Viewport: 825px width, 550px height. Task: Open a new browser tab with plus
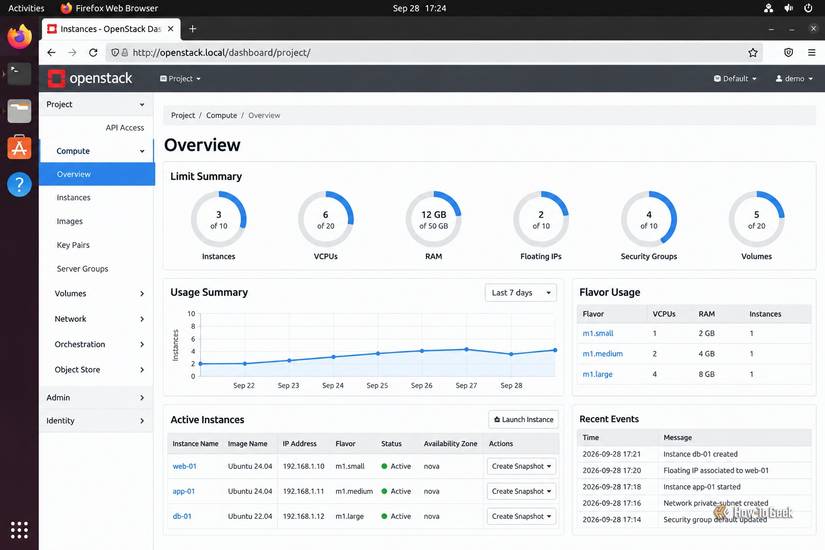[193, 29]
